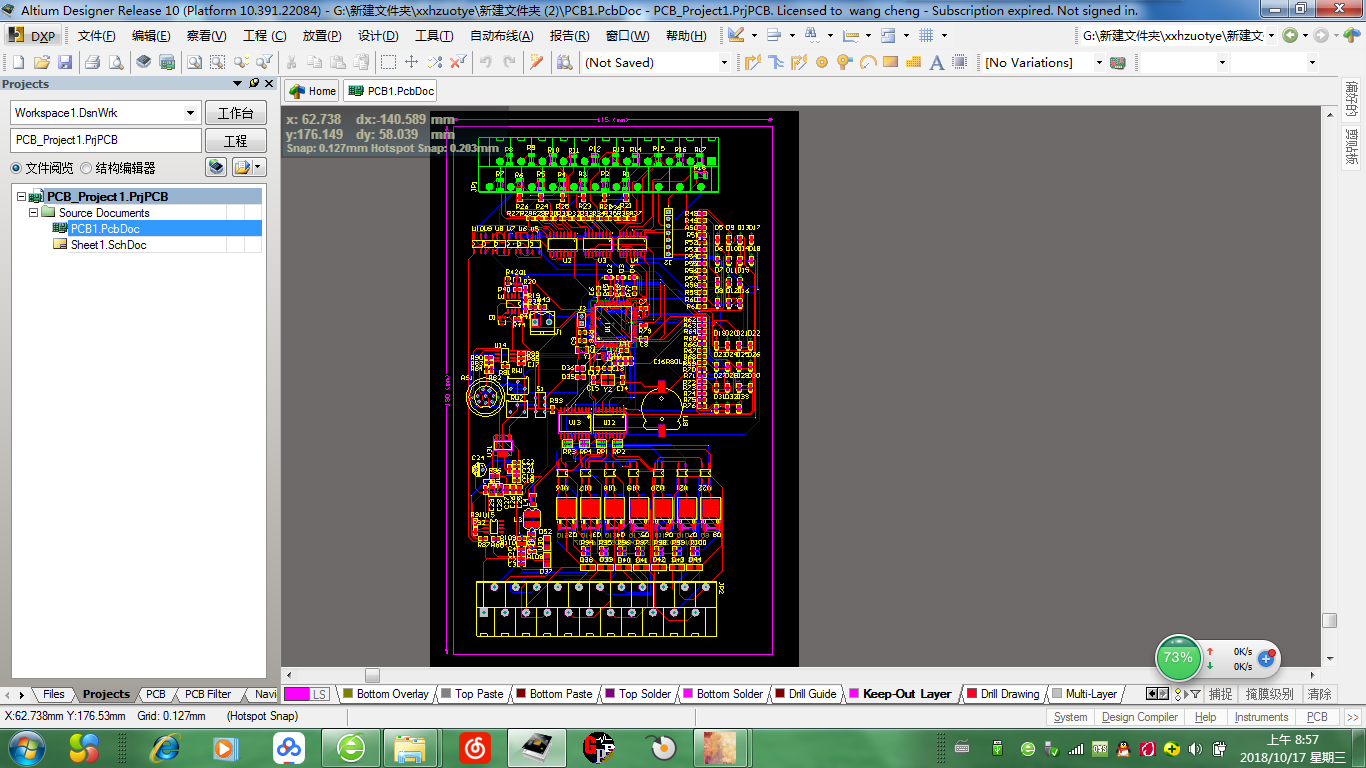Click the Keep-Out Layer magenta color swatch
Image resolution: width=1366 pixels, height=768 pixels.
[854, 694]
